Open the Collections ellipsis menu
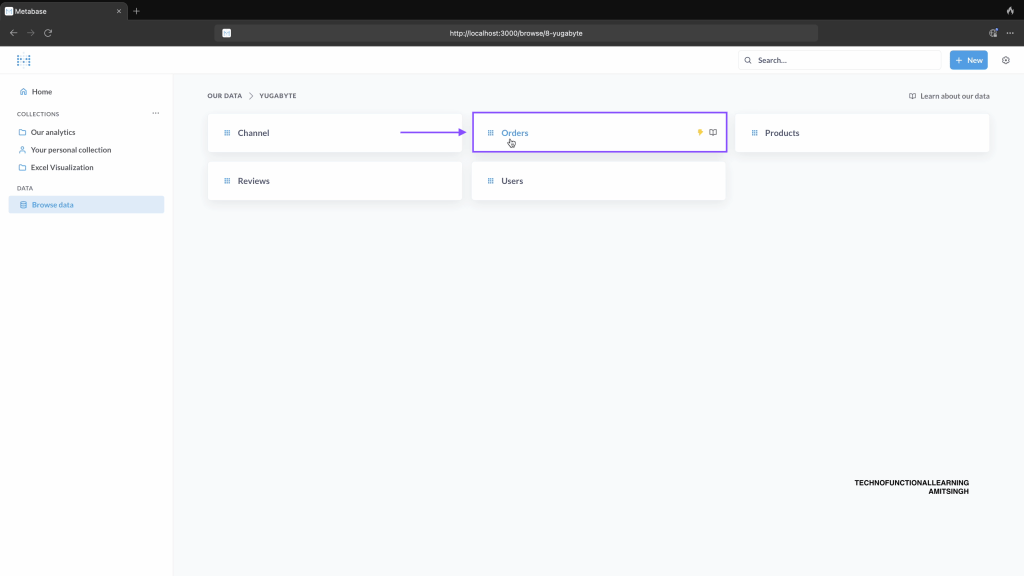1024x576 pixels. coord(155,113)
